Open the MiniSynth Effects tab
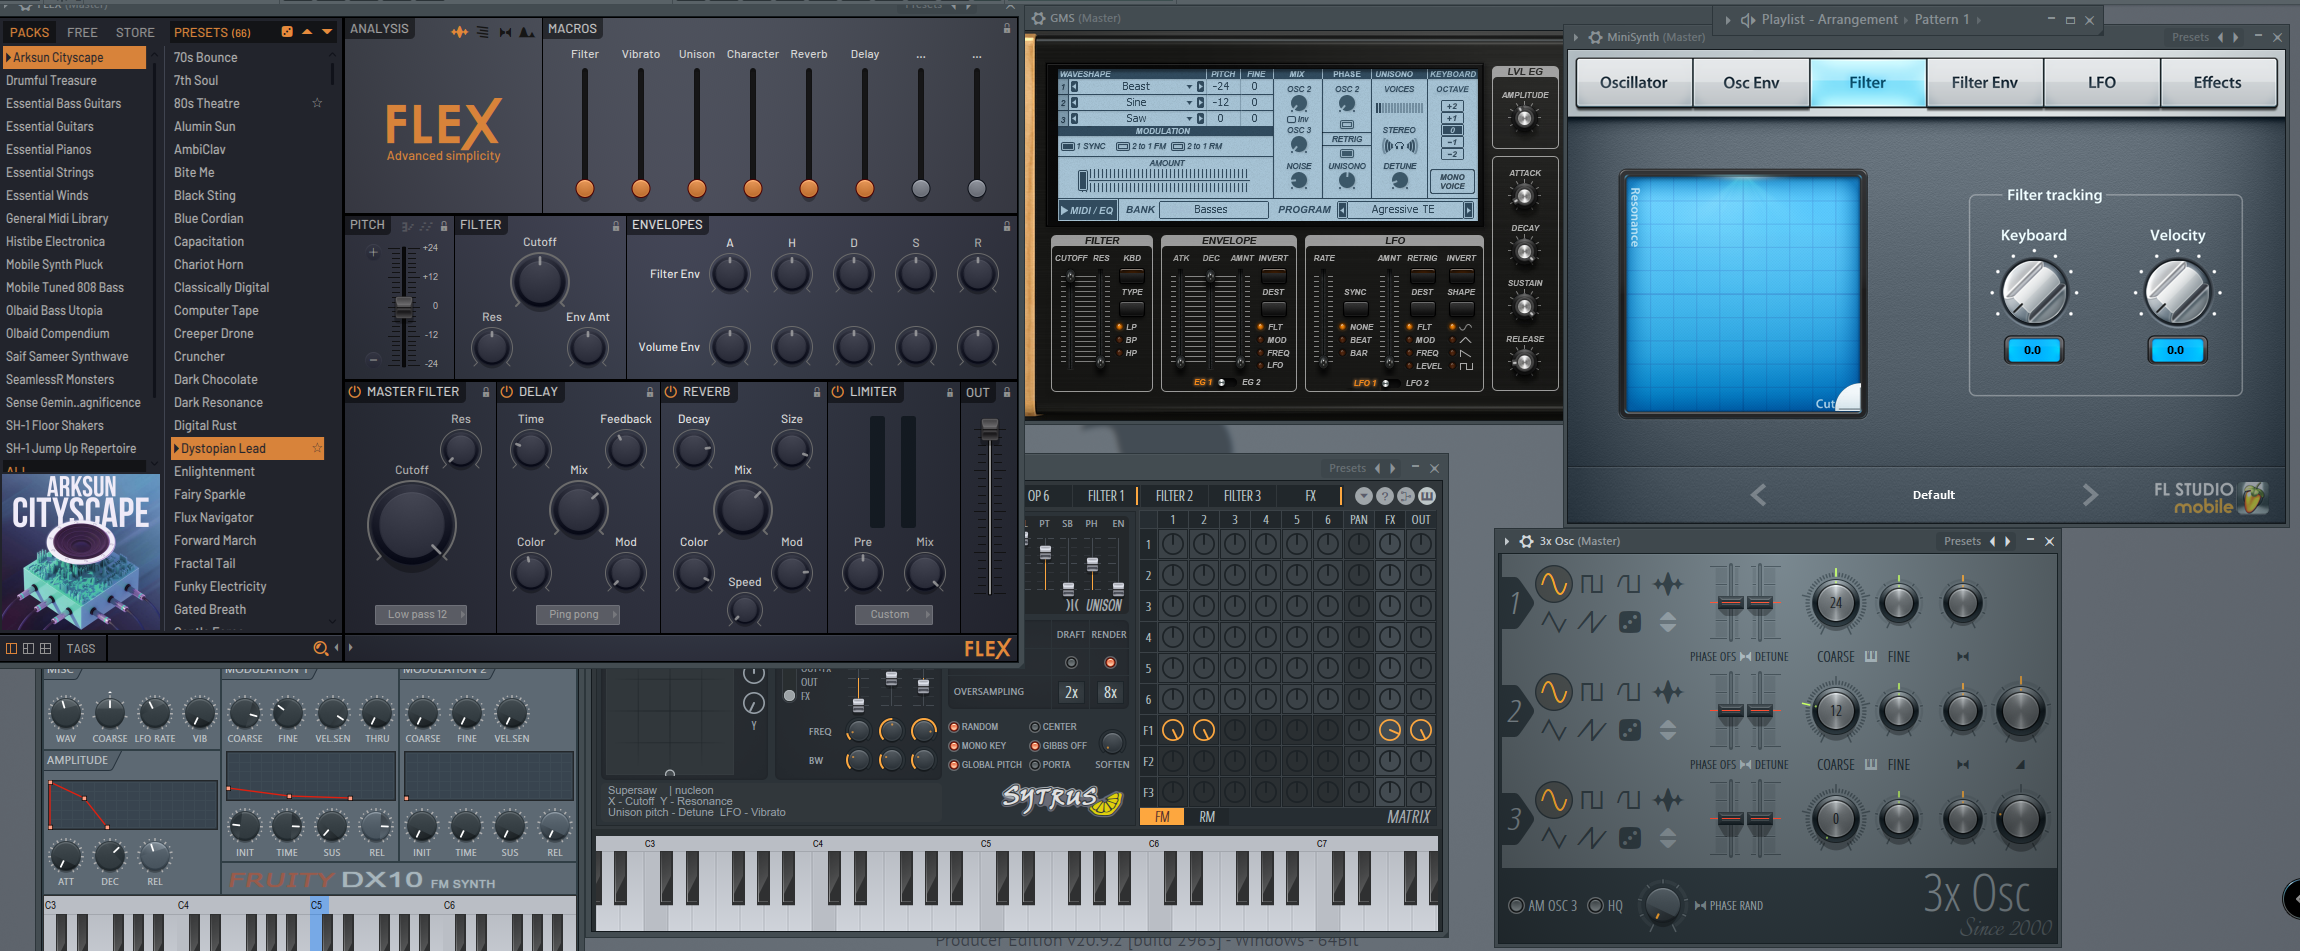This screenshot has width=2300, height=951. coord(2218,83)
